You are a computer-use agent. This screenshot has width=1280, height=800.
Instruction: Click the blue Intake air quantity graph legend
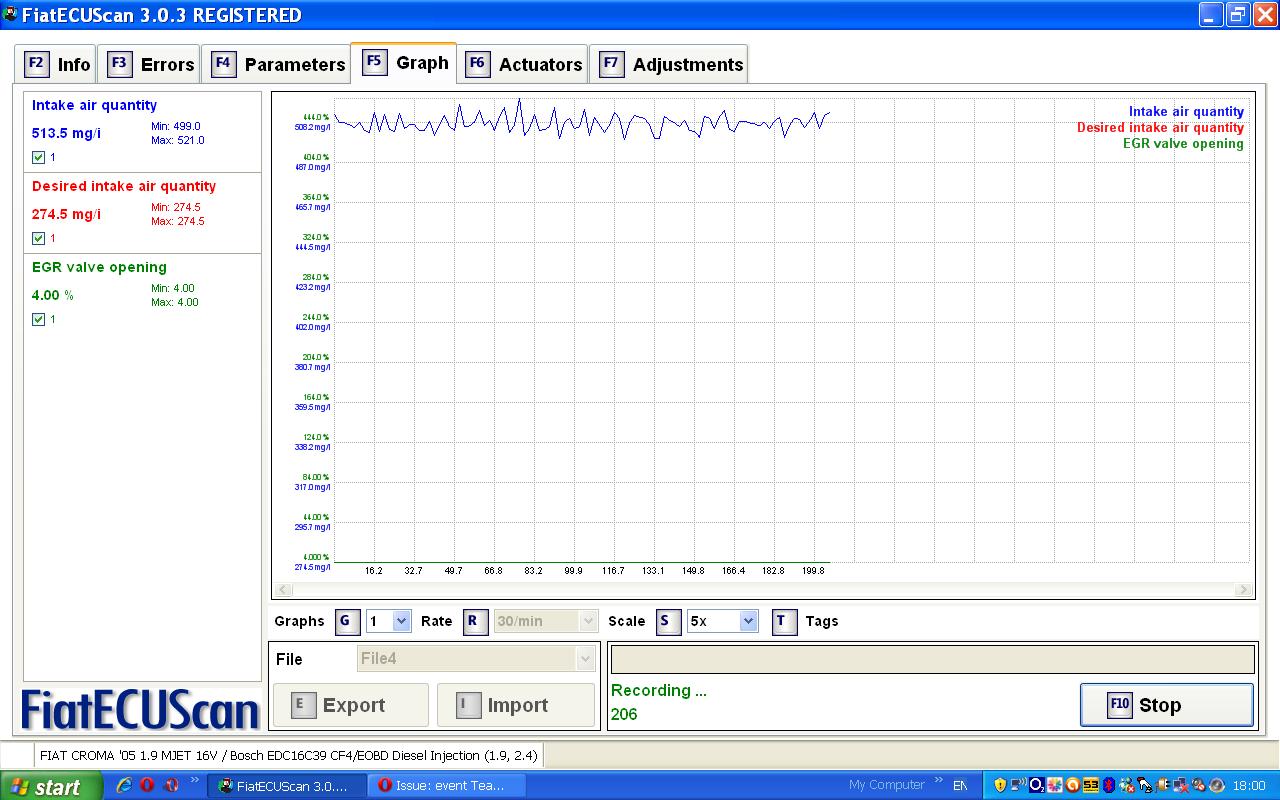point(1186,112)
